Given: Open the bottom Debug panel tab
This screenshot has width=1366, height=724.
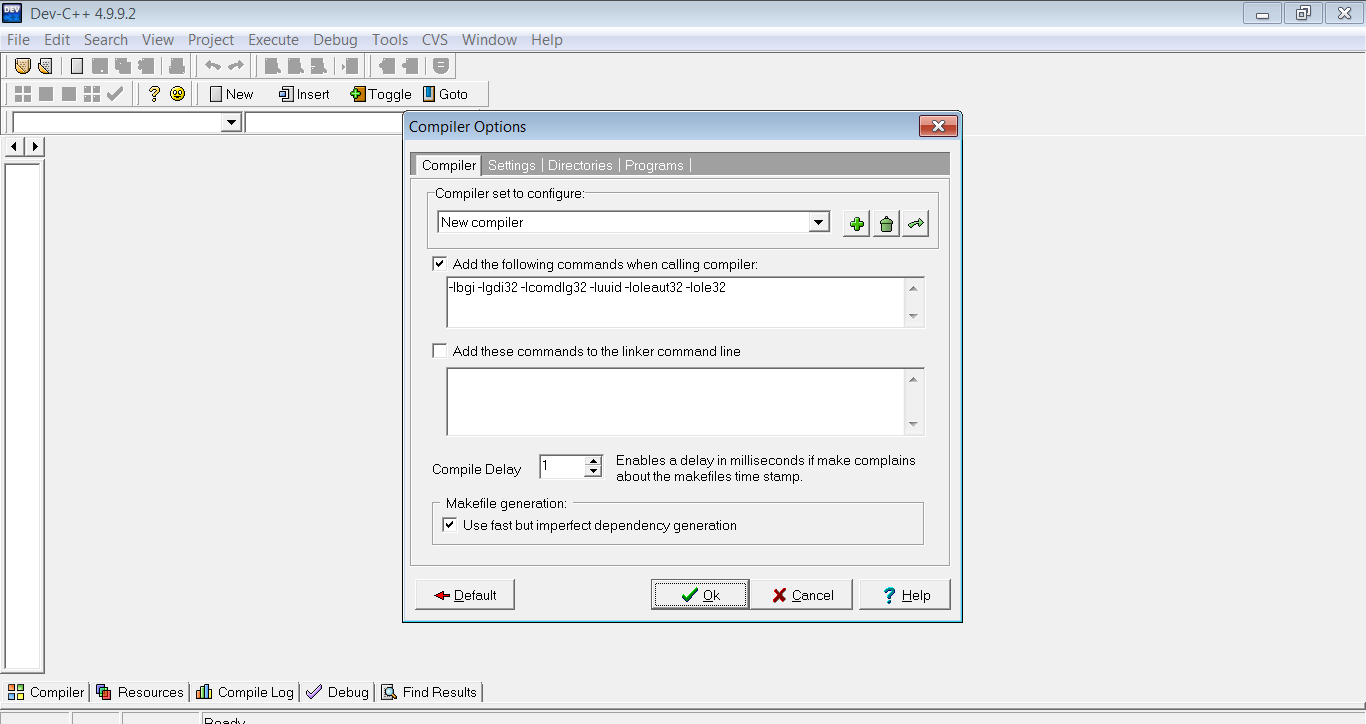Looking at the screenshot, I should (x=337, y=692).
